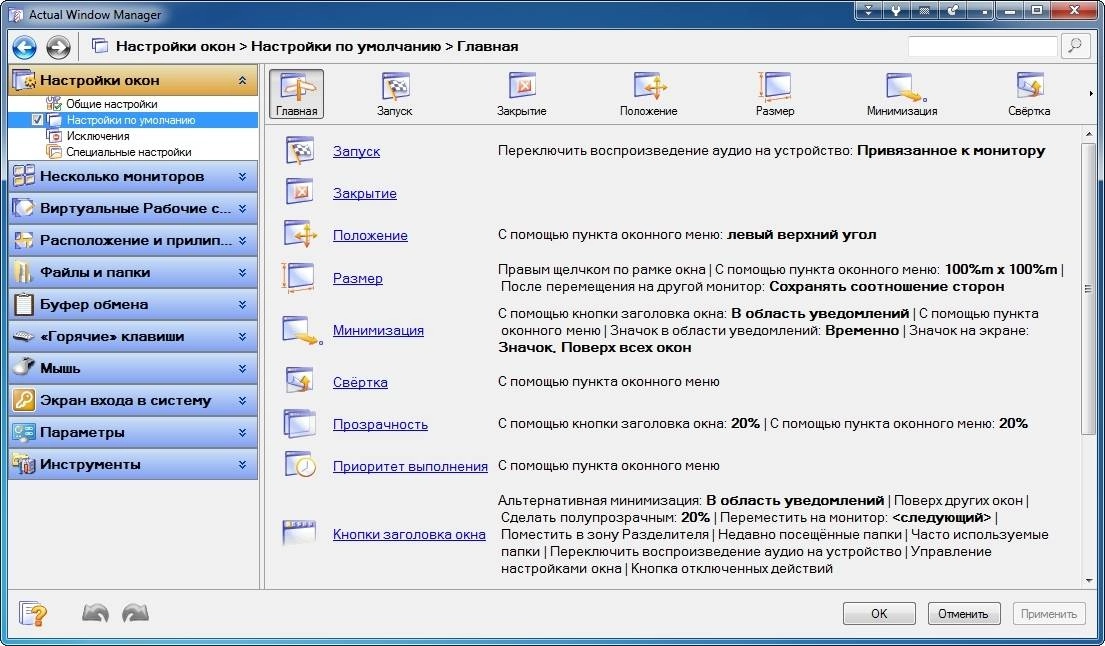This screenshot has width=1105, height=646.
Task: Expand the «Горячие» клавиши section
Action: [242, 337]
